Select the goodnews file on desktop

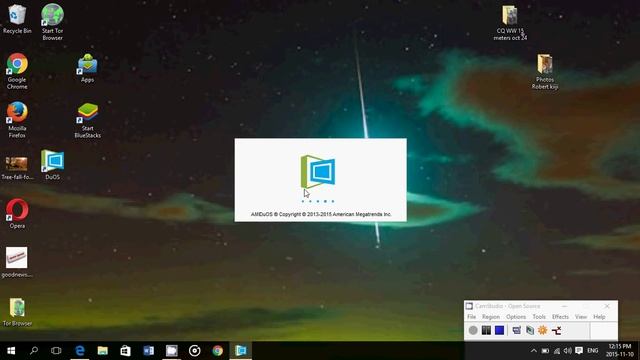17,262
